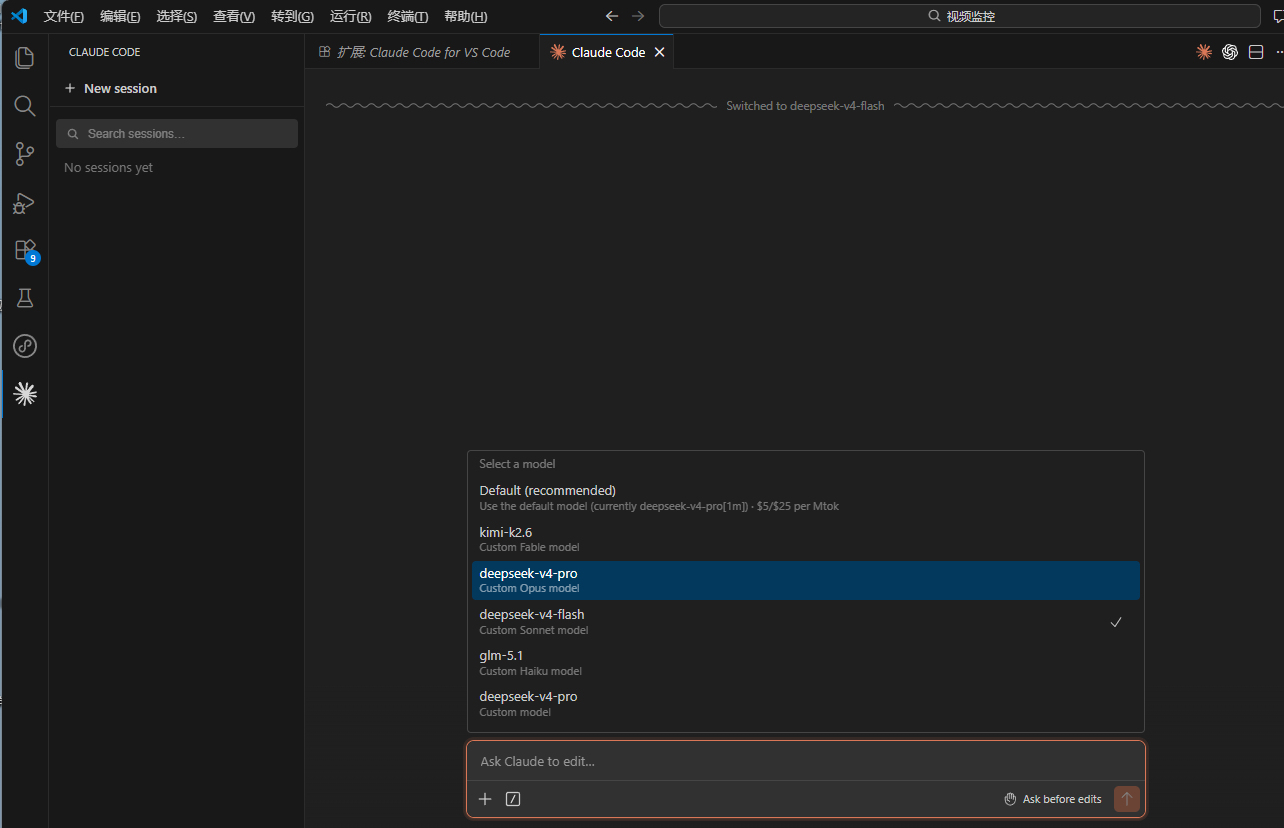Screen dimensions: 1284x828
Task: Click the Claude Code icon in editor actions
Action: 1204,52
